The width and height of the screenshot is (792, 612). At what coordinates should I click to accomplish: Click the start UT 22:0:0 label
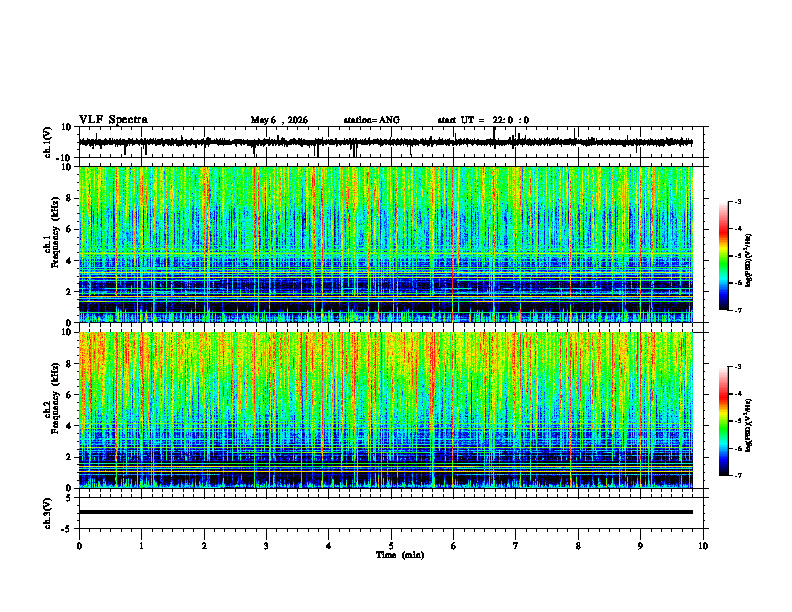point(483,120)
